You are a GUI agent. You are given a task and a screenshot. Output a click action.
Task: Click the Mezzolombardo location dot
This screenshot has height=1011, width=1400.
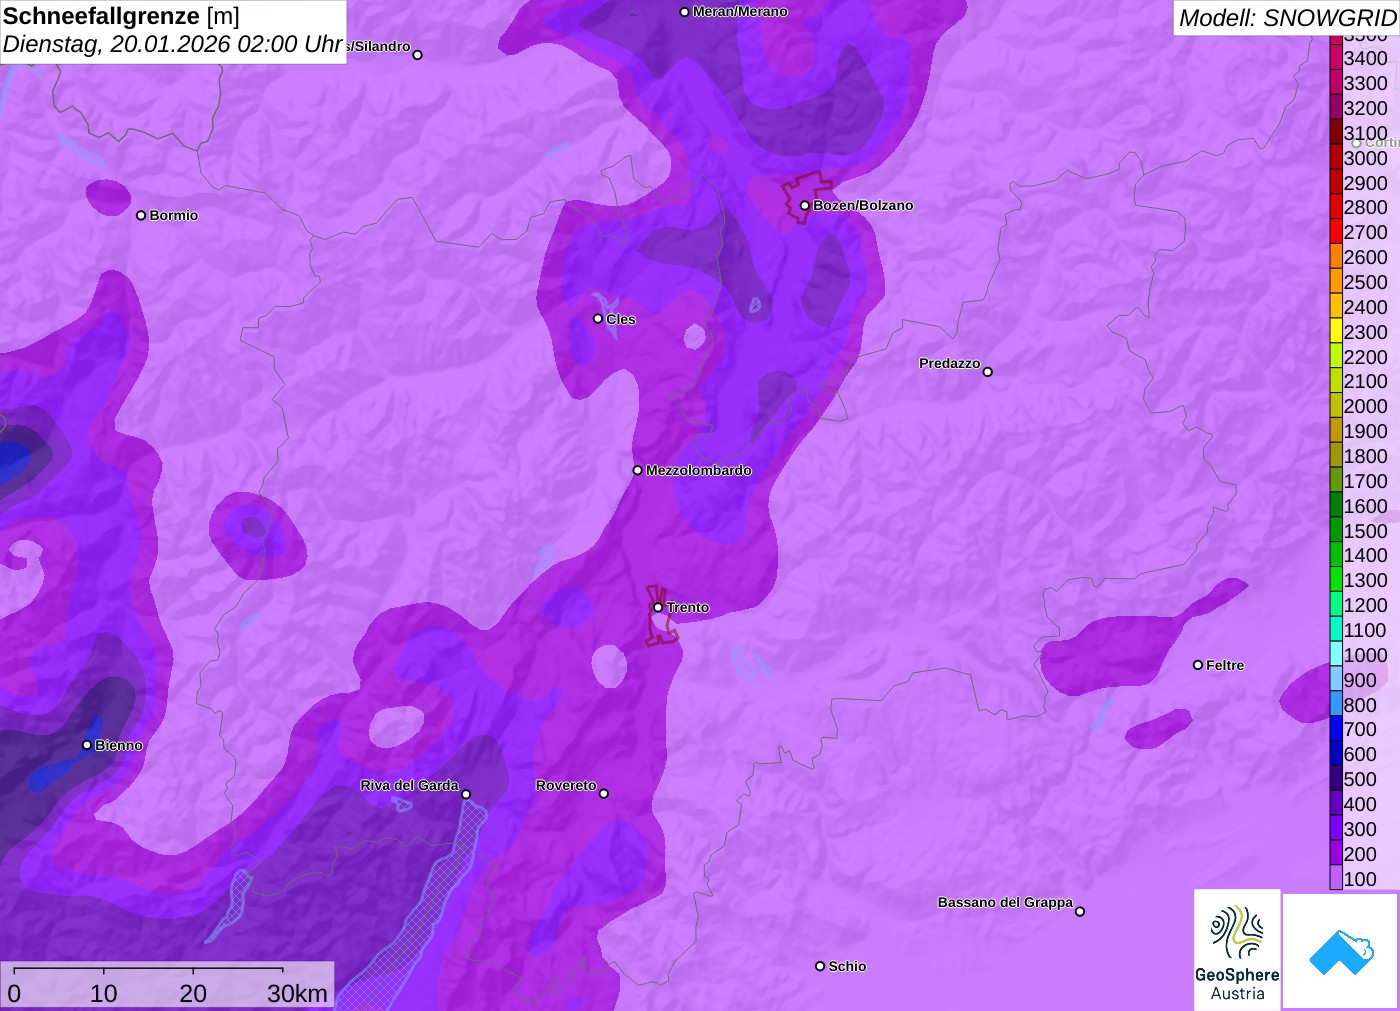pos(637,470)
